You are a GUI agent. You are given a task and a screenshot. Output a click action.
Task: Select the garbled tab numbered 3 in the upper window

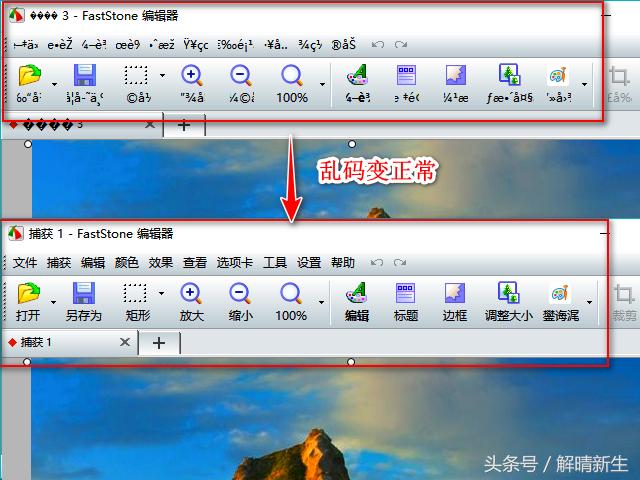[82, 124]
